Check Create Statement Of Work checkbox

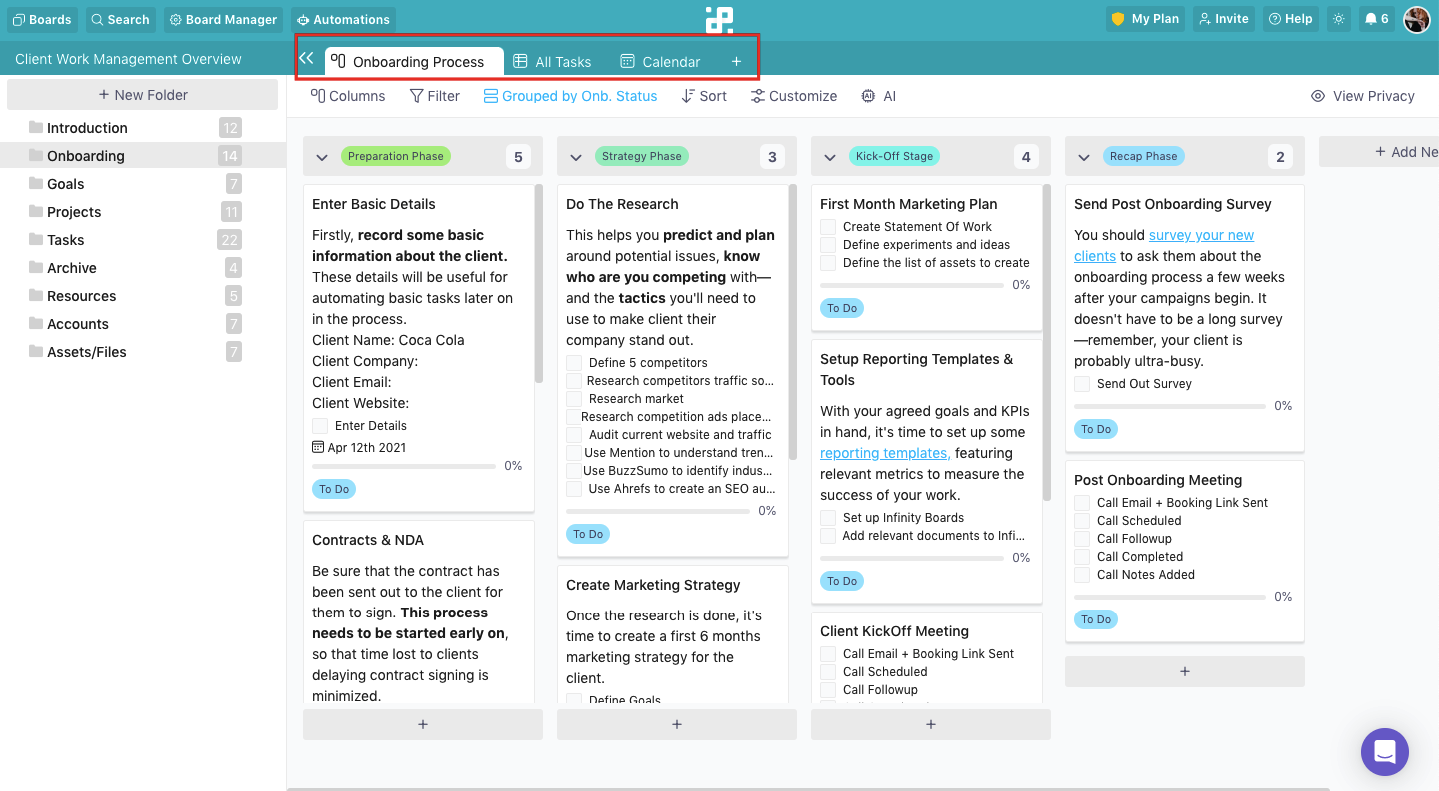tap(828, 227)
